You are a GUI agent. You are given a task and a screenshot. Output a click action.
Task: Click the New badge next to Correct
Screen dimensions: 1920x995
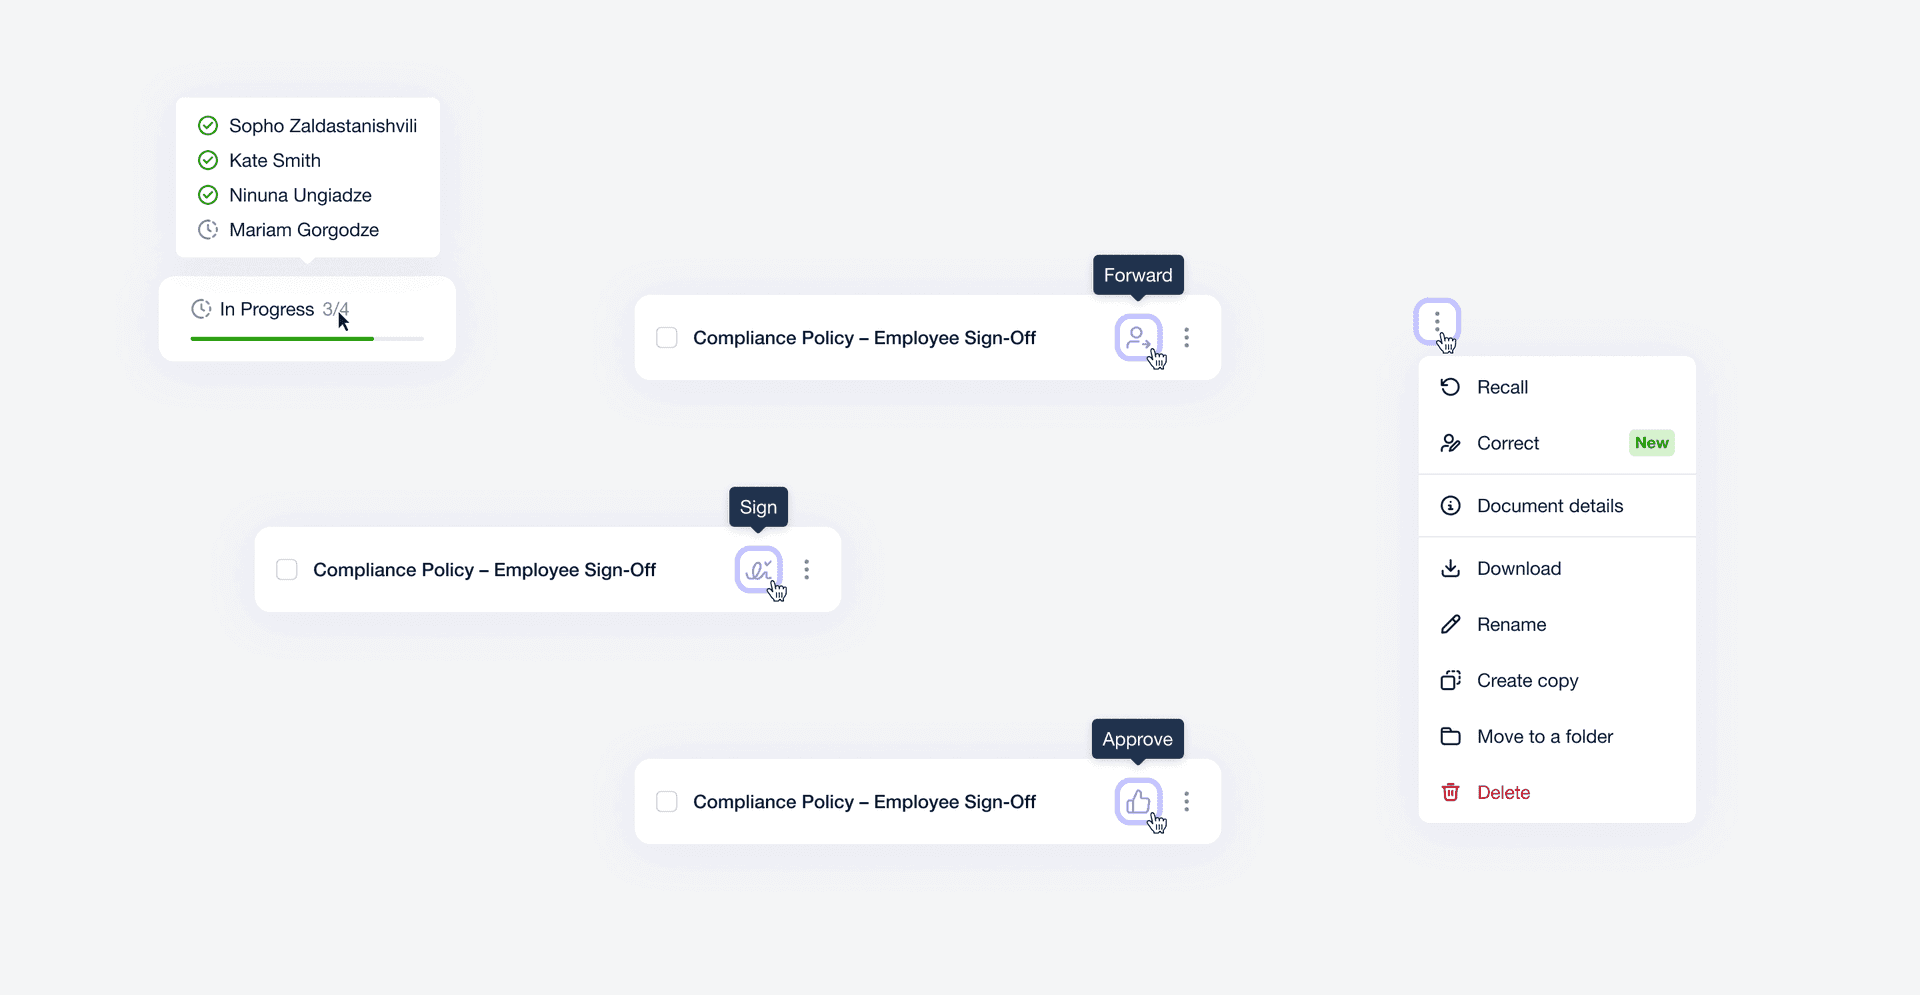pos(1652,443)
